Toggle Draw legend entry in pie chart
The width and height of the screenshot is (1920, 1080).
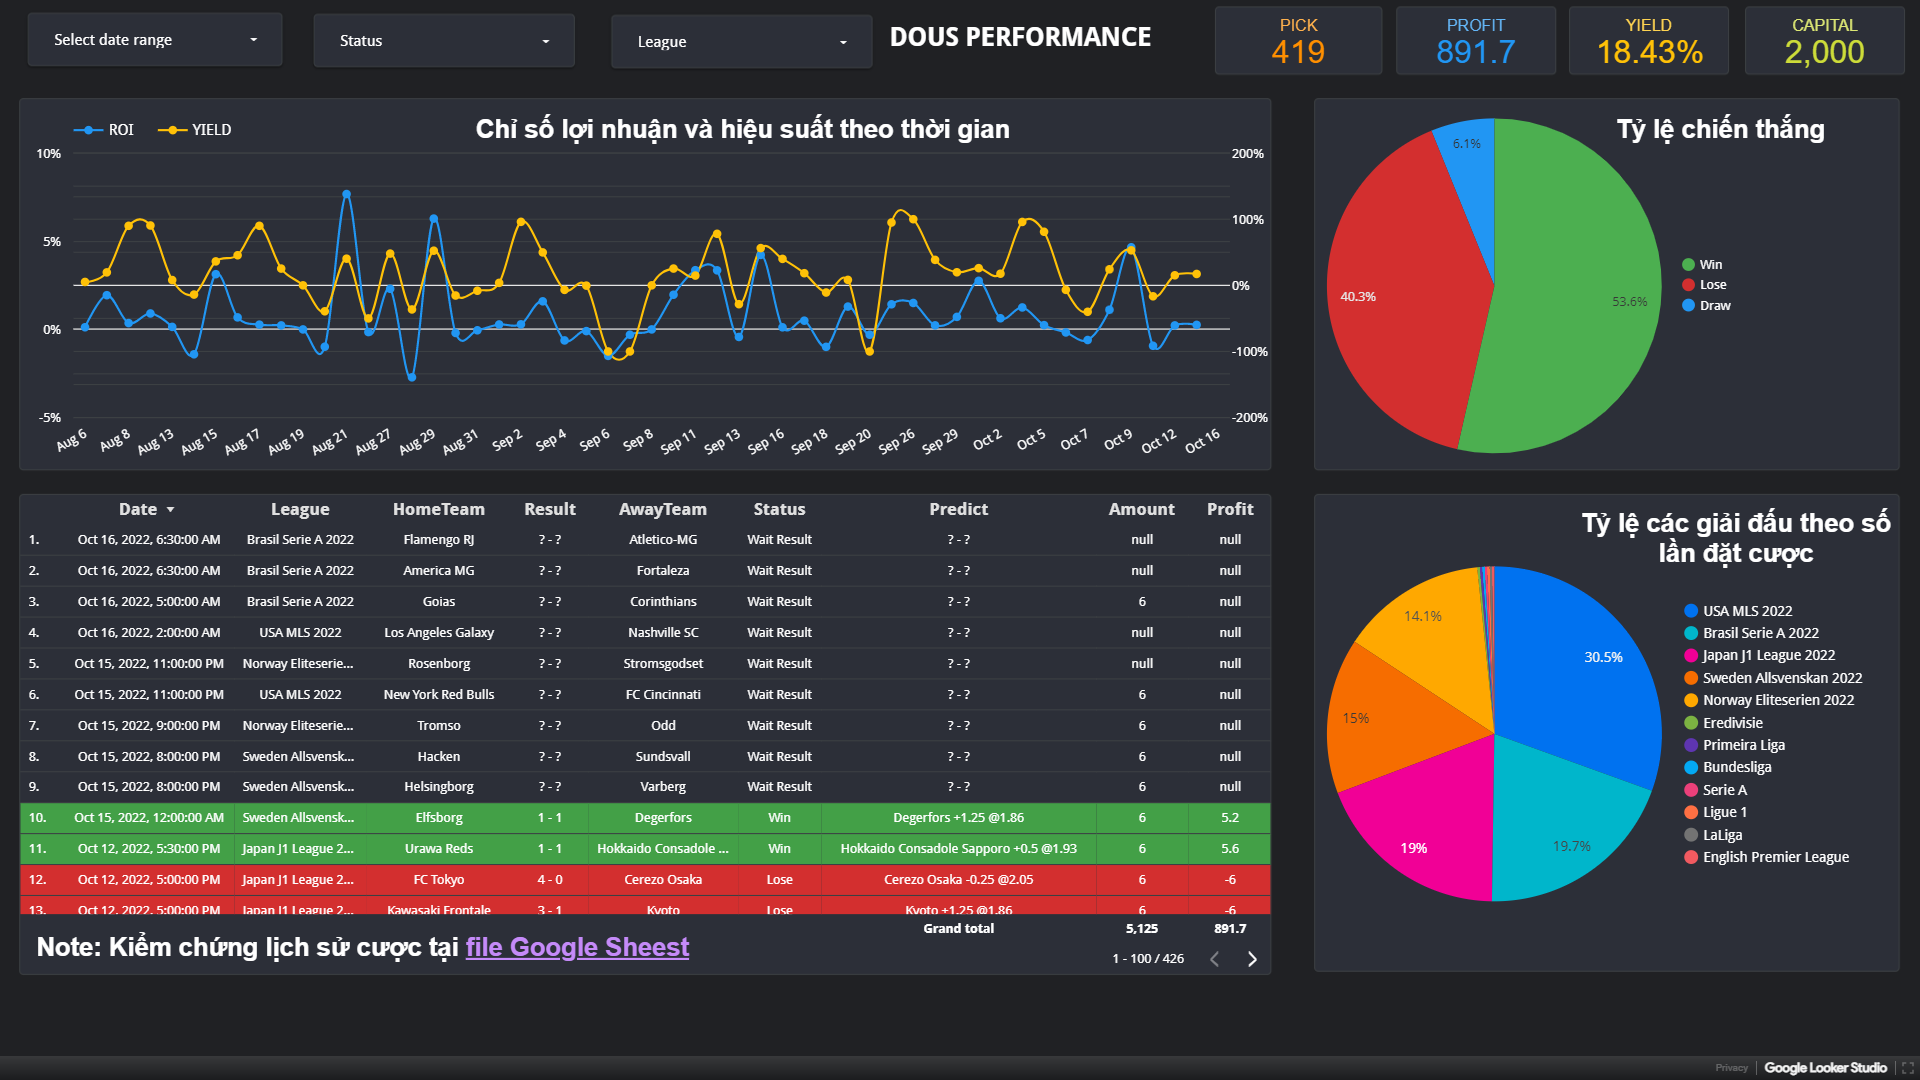[1714, 306]
